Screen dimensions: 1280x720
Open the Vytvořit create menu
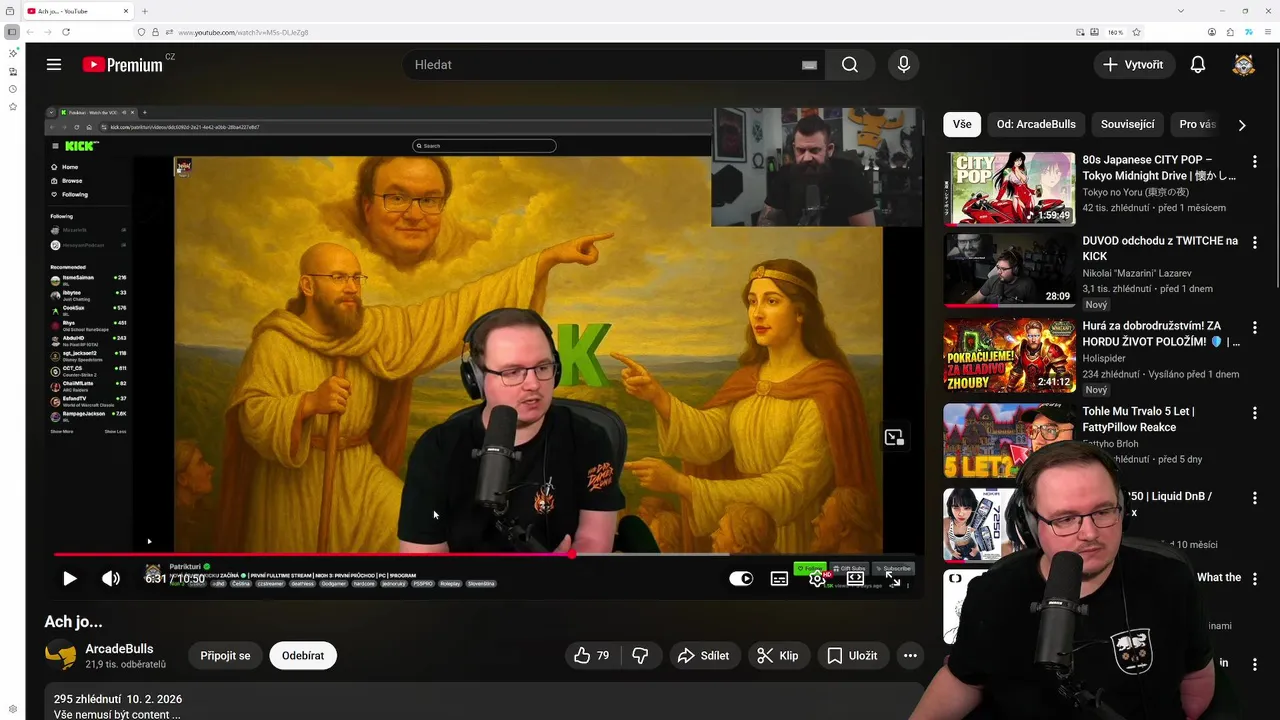(1133, 65)
